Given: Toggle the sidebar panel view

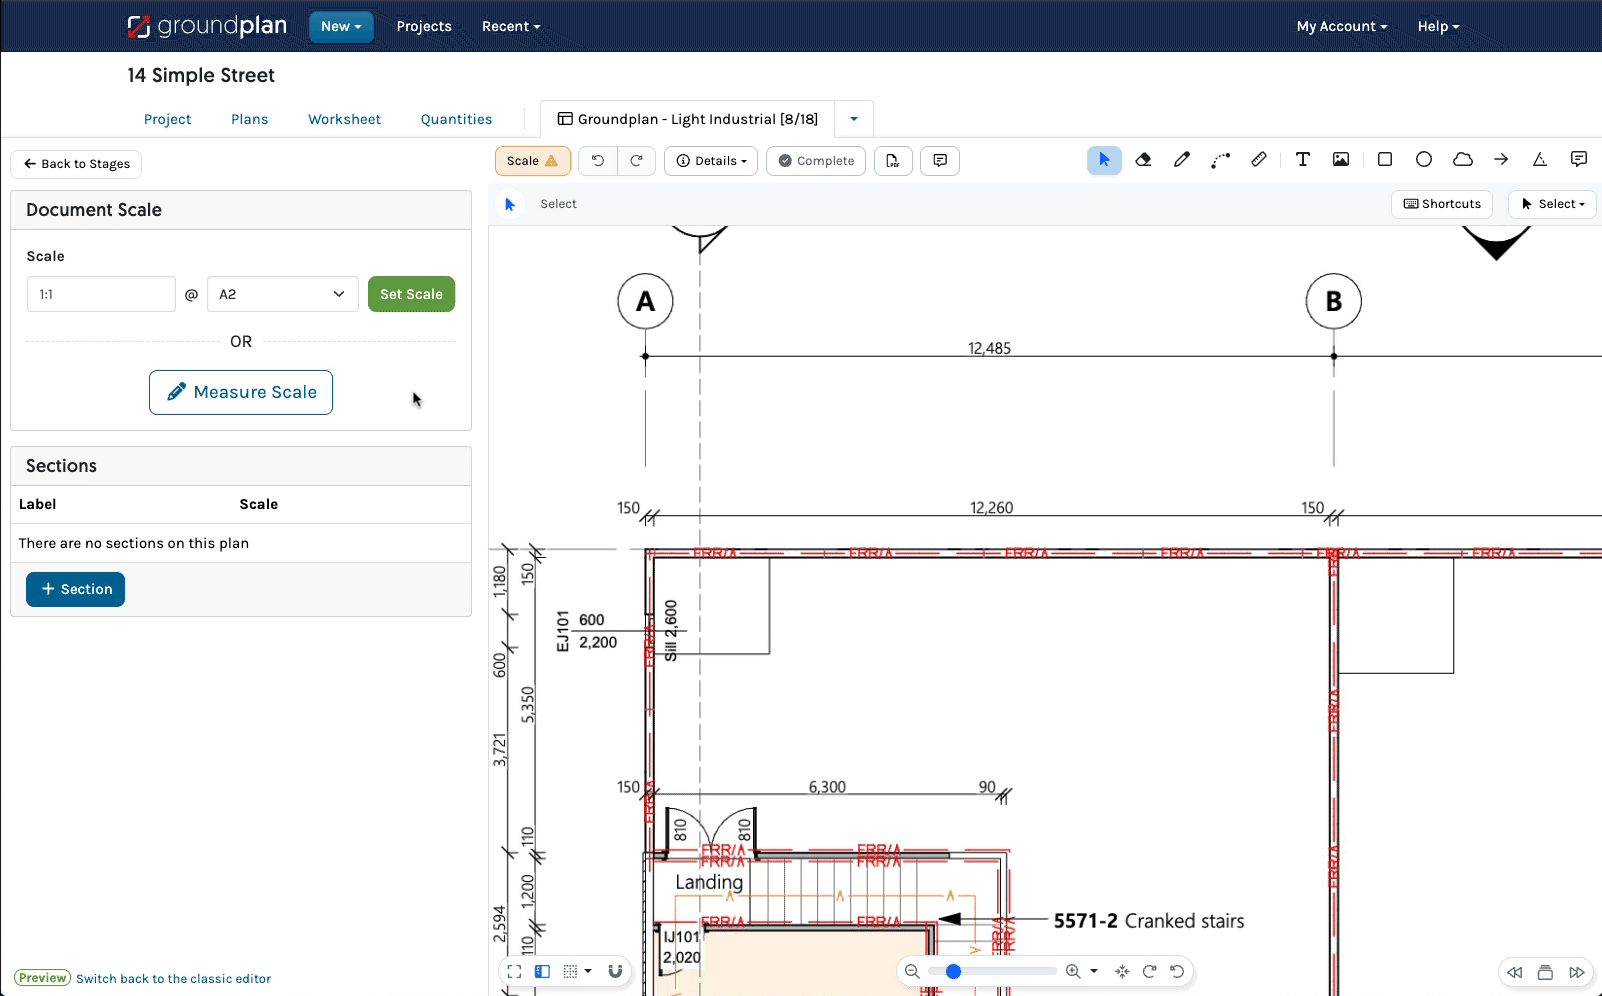Looking at the screenshot, I should click(x=542, y=971).
